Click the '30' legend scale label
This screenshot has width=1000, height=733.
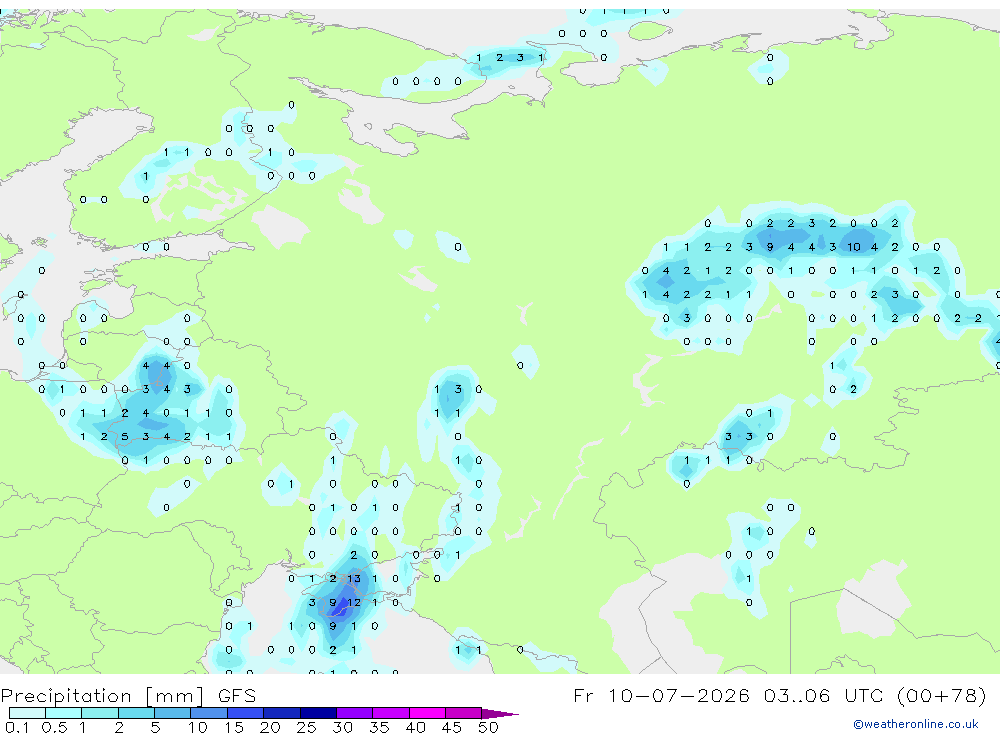(342, 727)
